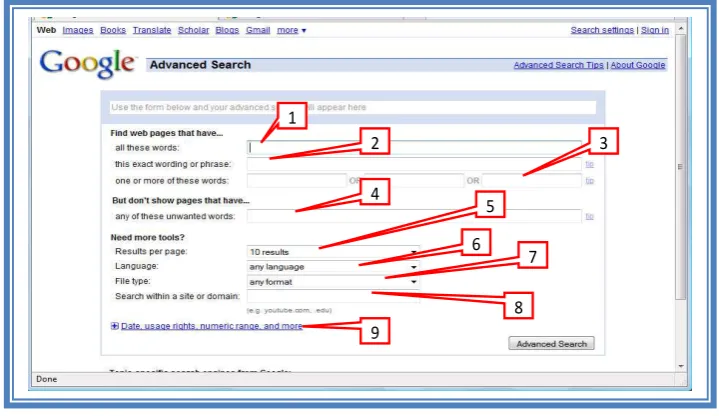
Task: Open the Scholar link in top bar
Action: [x=193, y=30]
